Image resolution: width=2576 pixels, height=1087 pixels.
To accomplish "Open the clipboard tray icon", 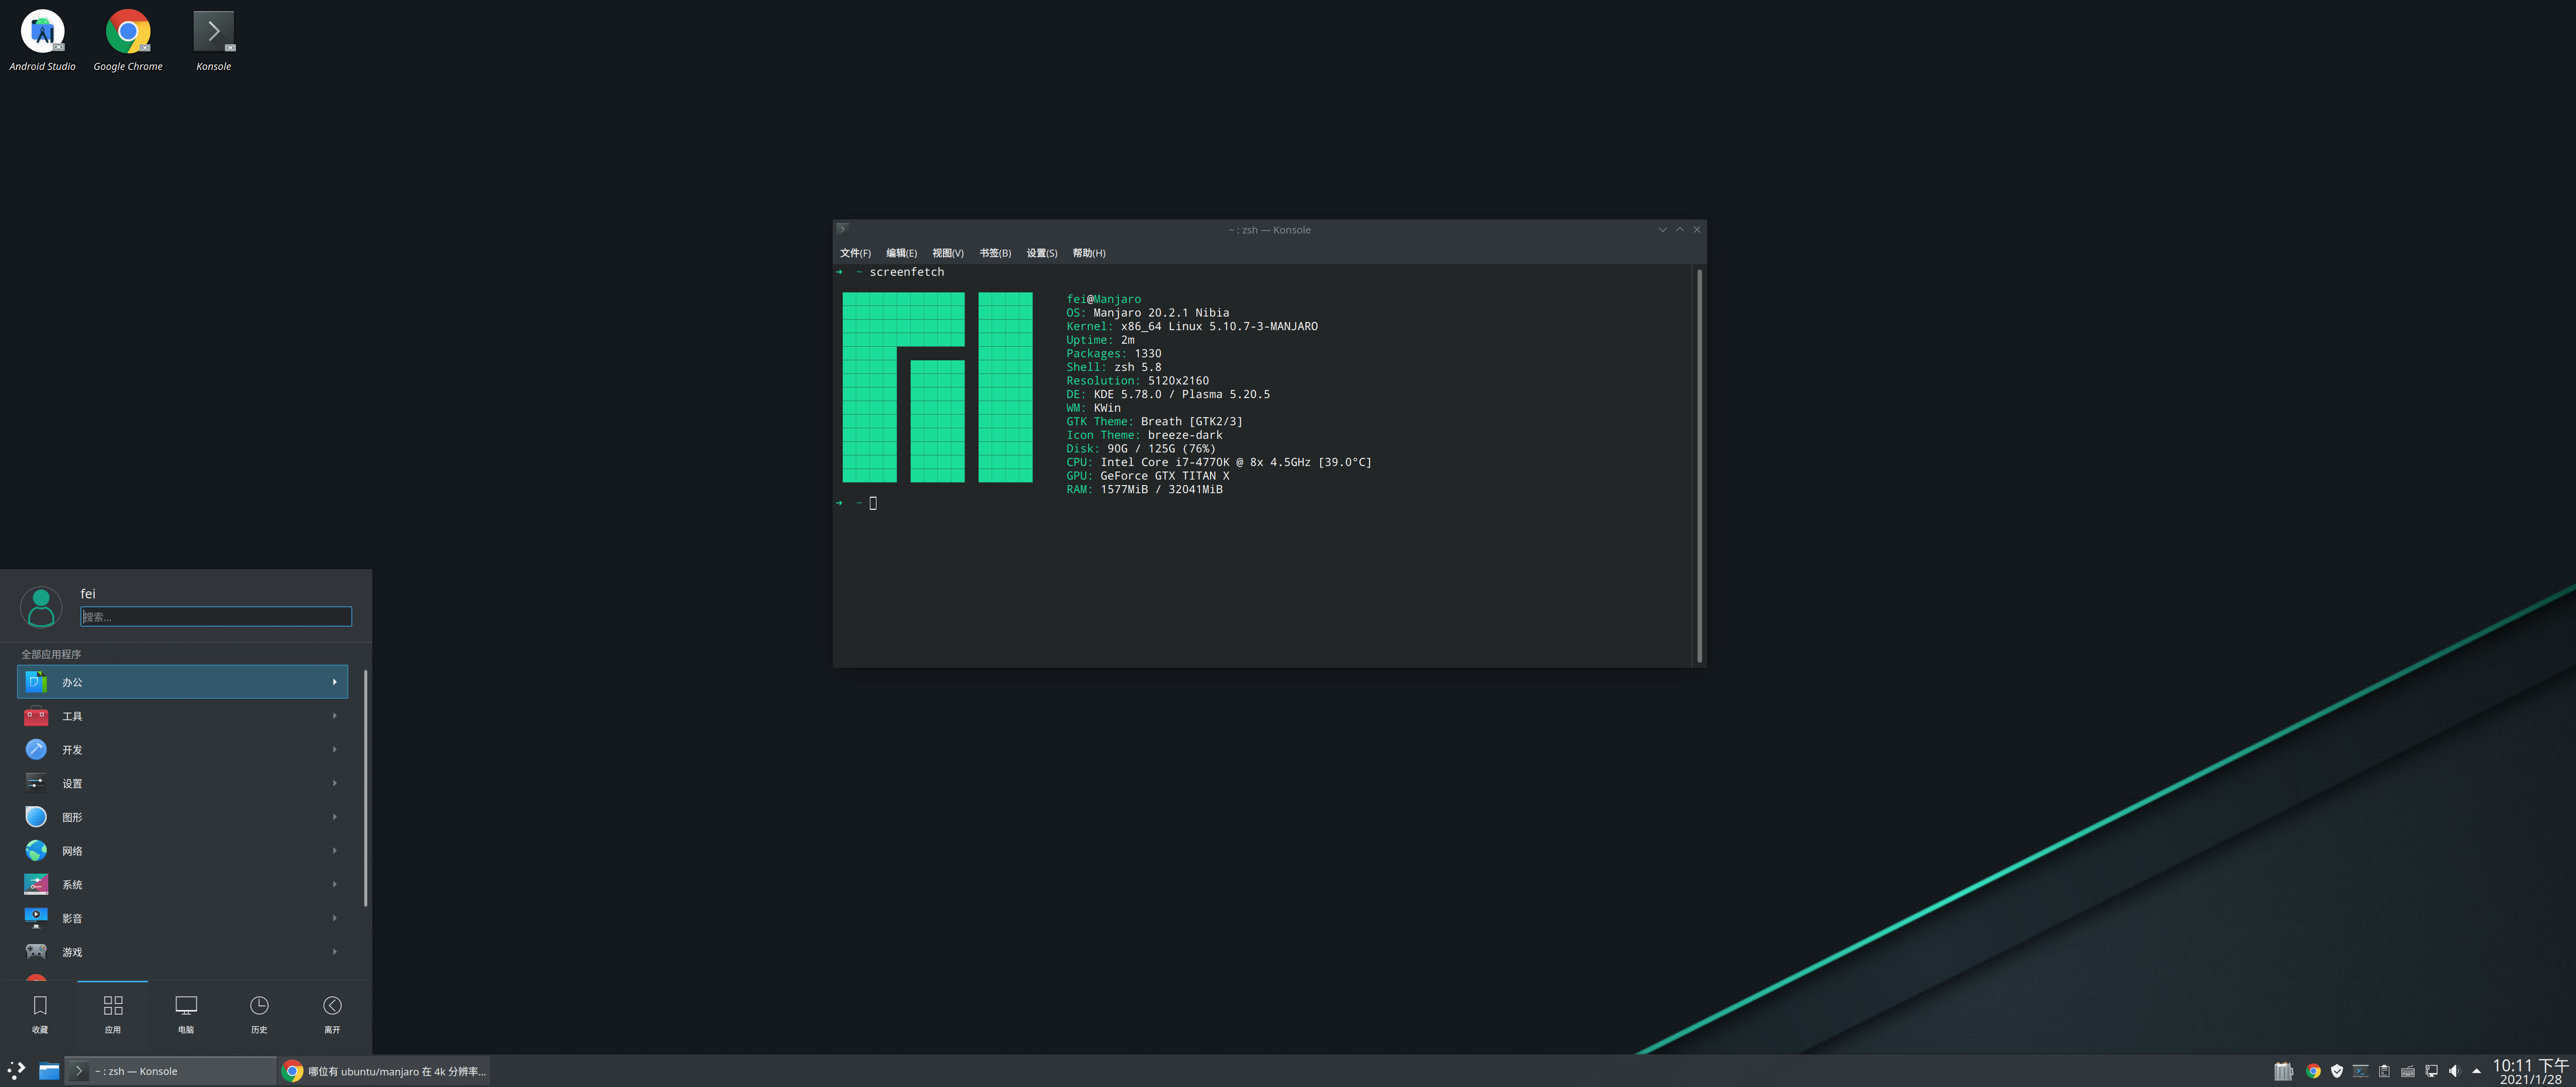I will [x=2384, y=1071].
